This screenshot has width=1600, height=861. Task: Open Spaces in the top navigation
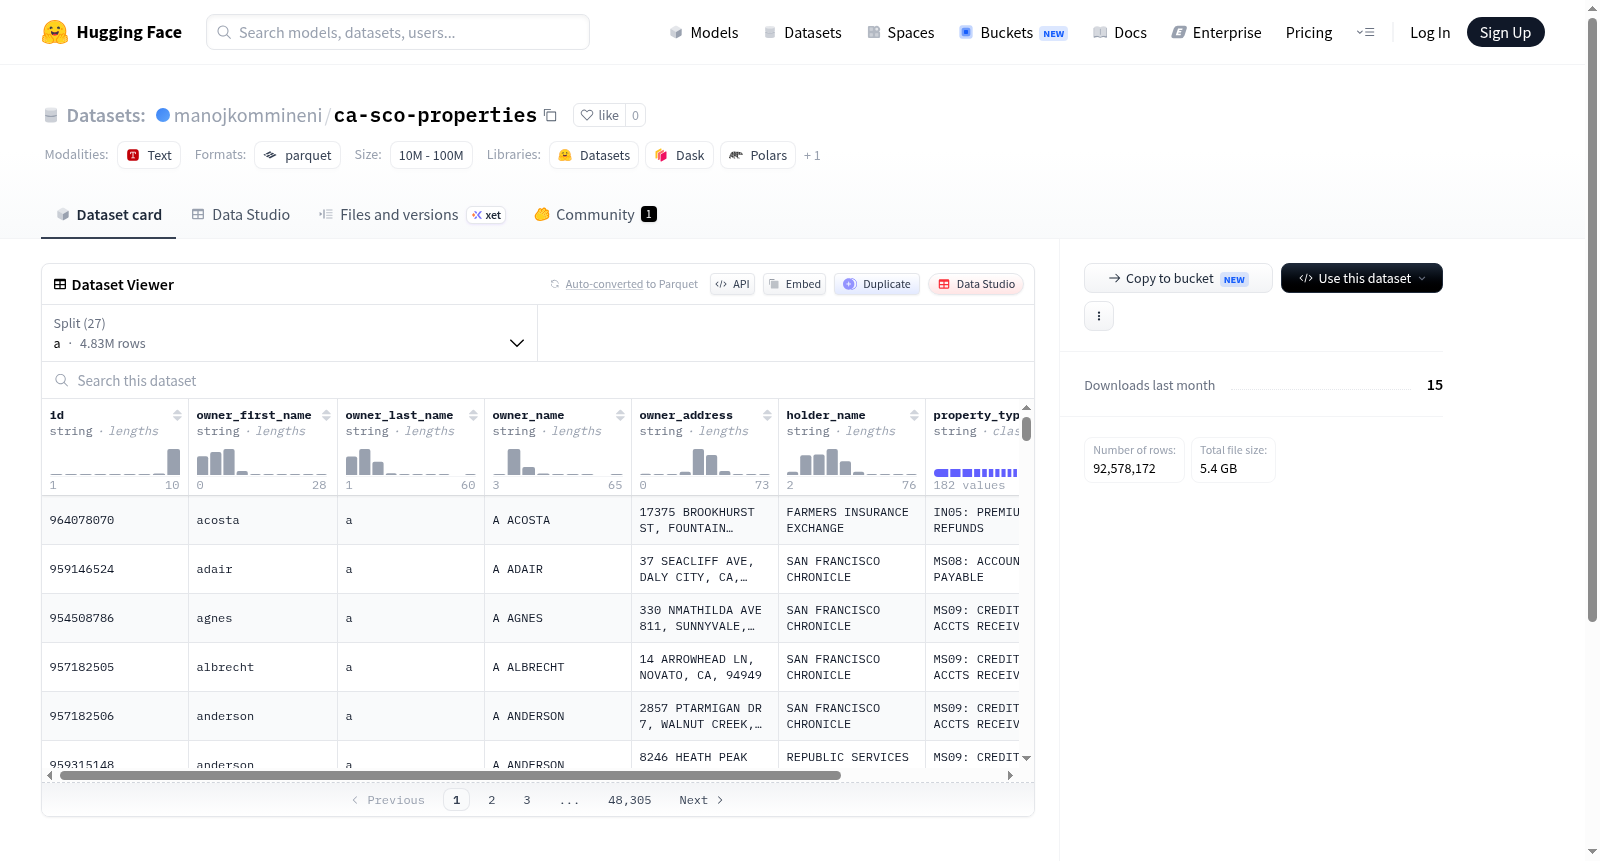click(x=901, y=32)
